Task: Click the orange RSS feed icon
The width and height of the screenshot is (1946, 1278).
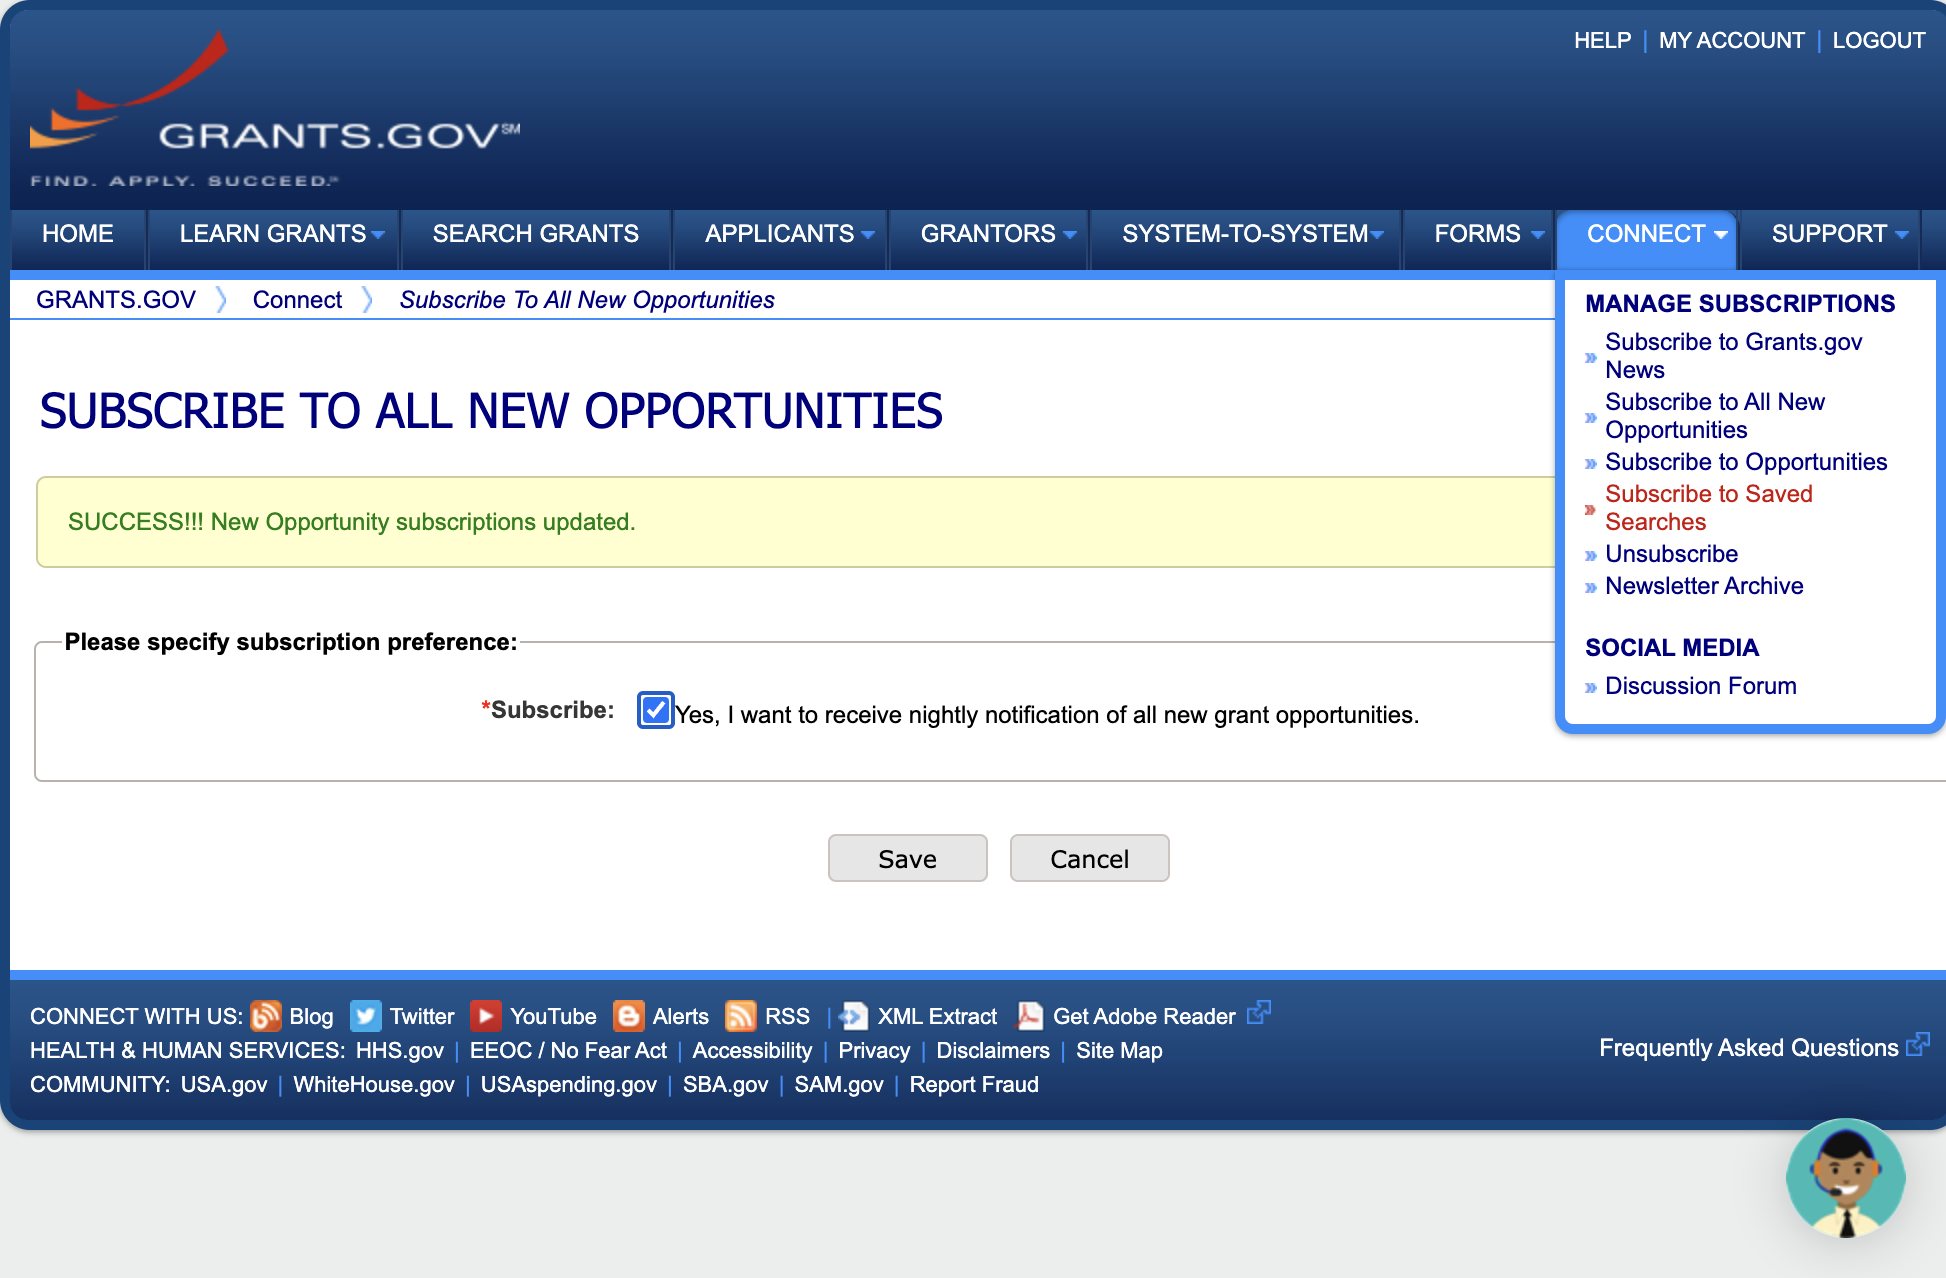Action: click(741, 1016)
